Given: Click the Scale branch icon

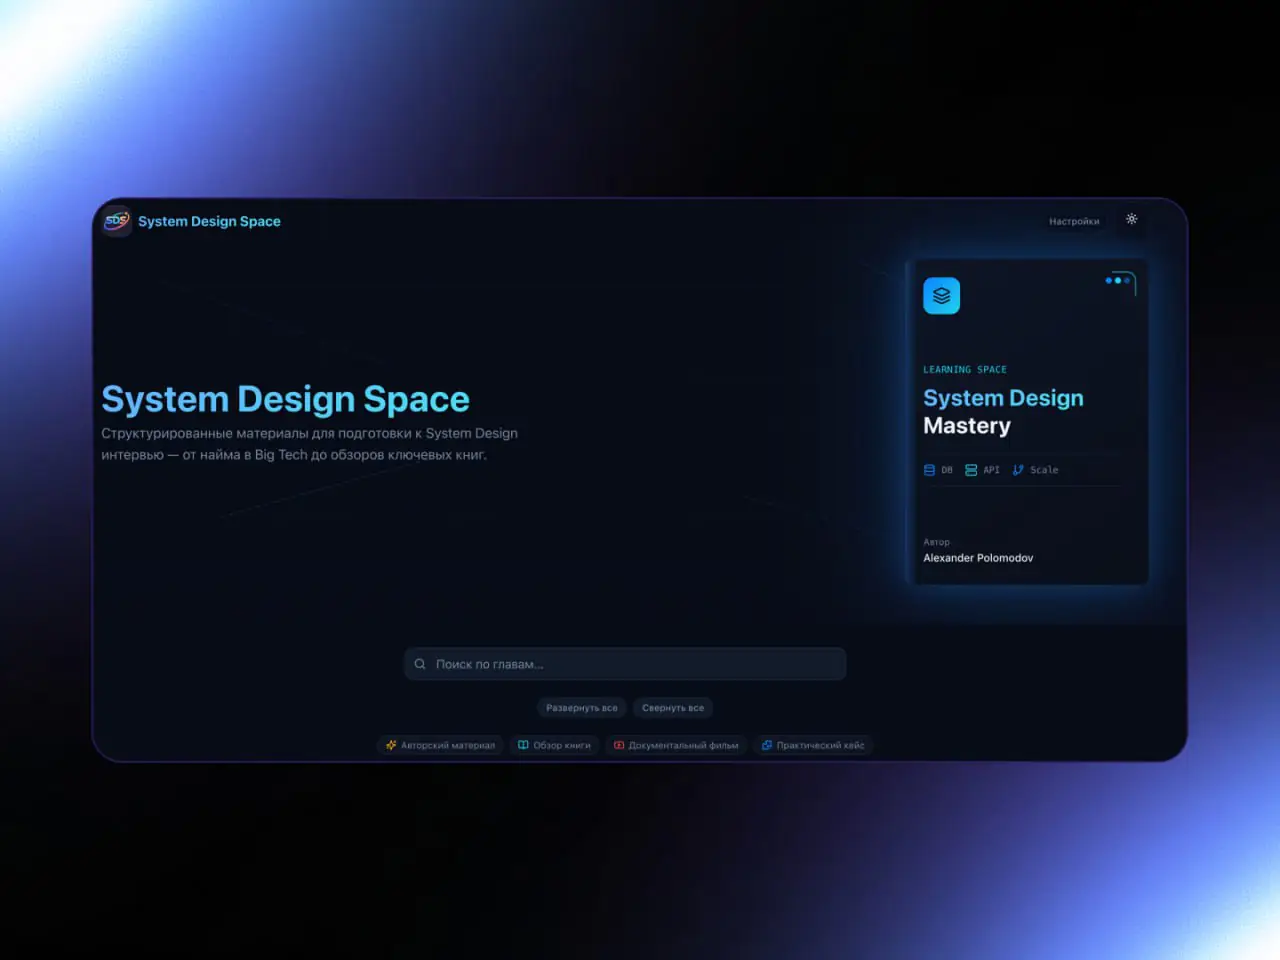Looking at the screenshot, I should pos(1018,470).
